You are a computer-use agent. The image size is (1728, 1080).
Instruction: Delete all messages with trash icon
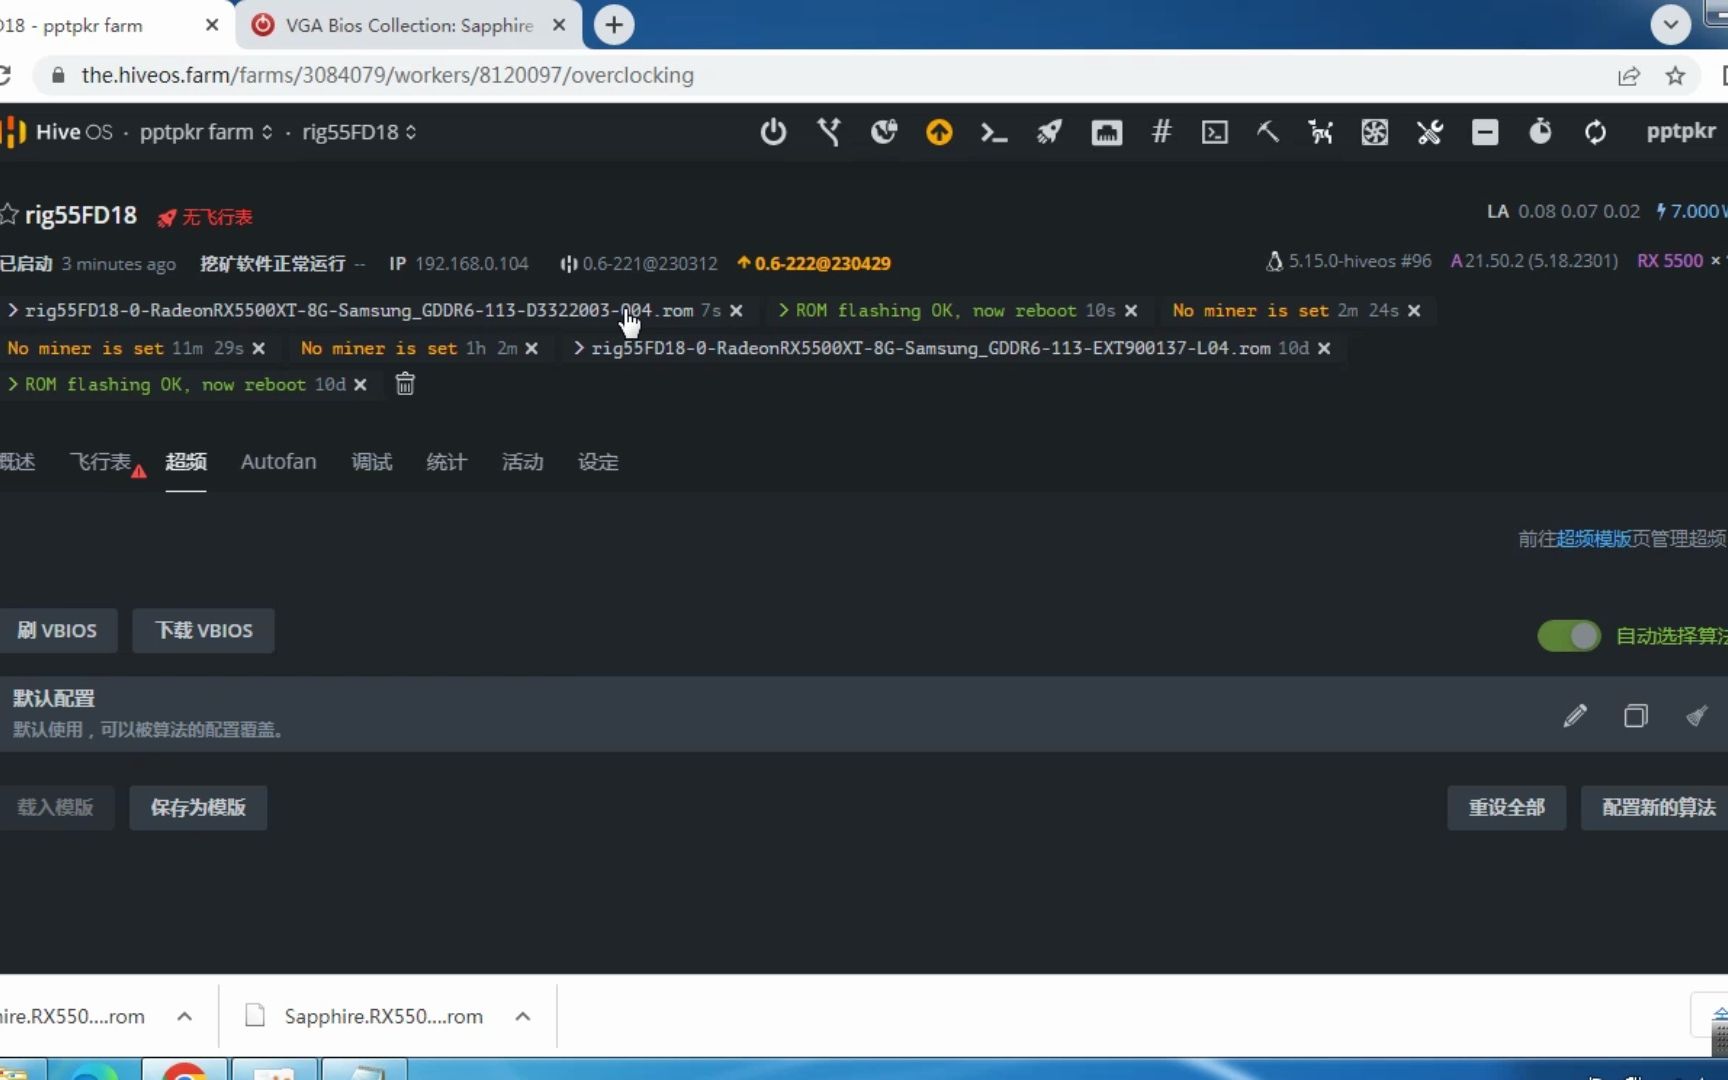pos(405,384)
